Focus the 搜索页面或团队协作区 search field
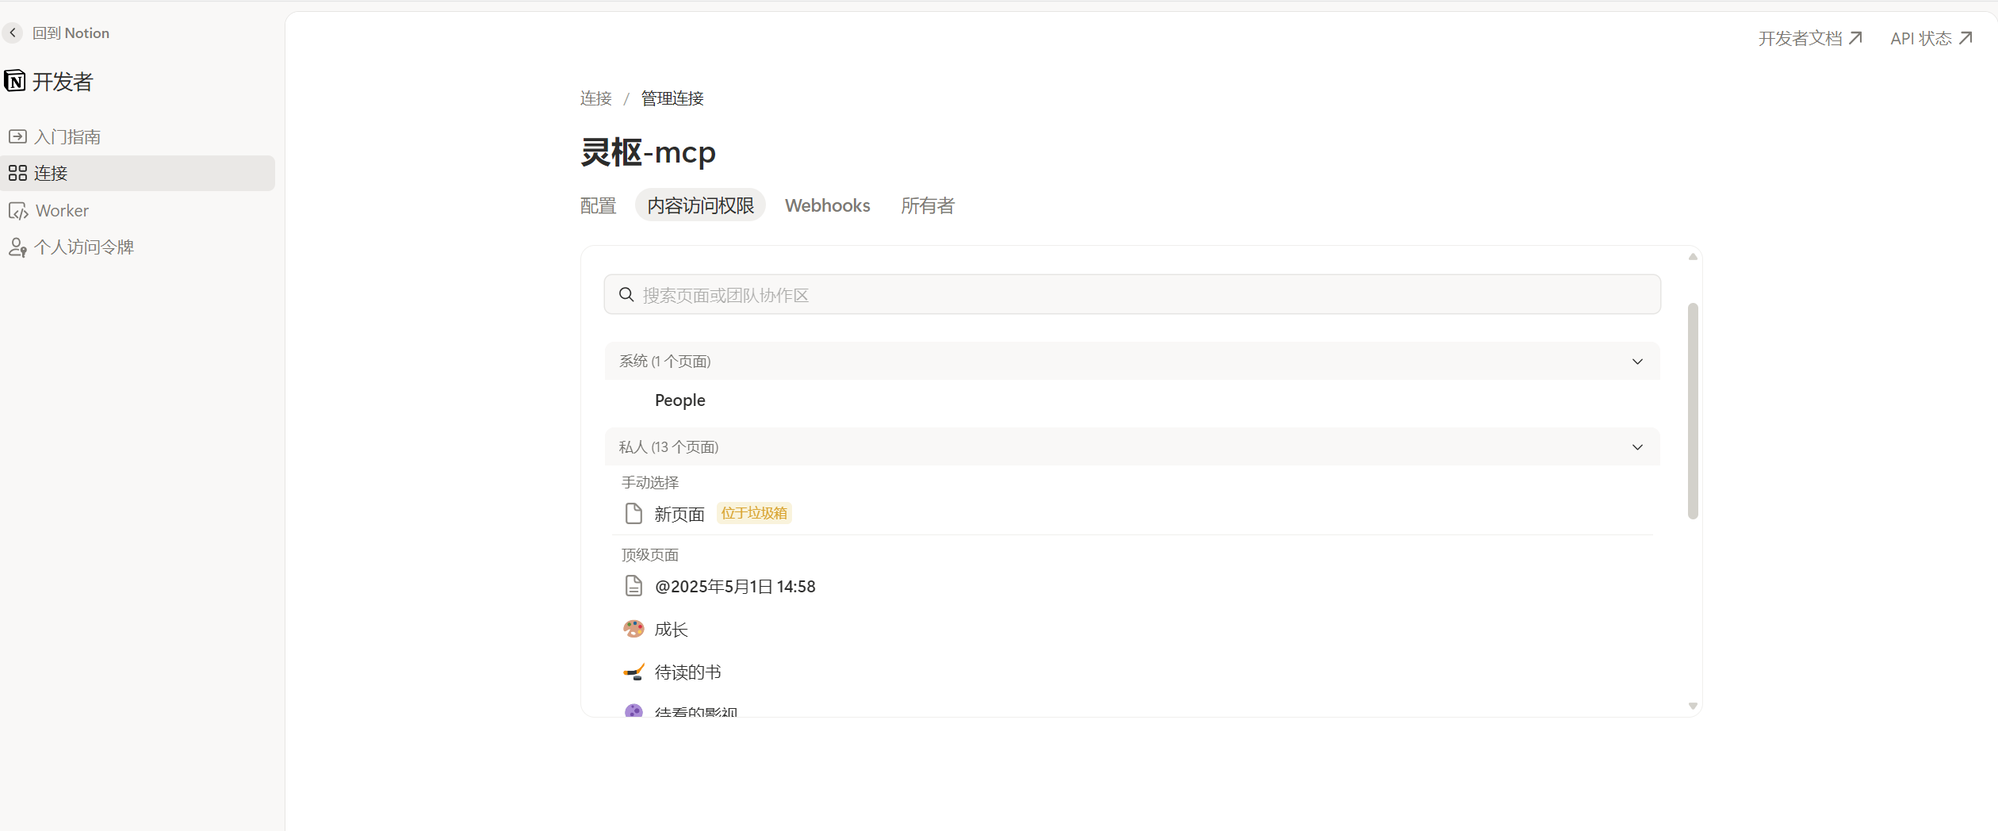1998x831 pixels. (x=1132, y=295)
